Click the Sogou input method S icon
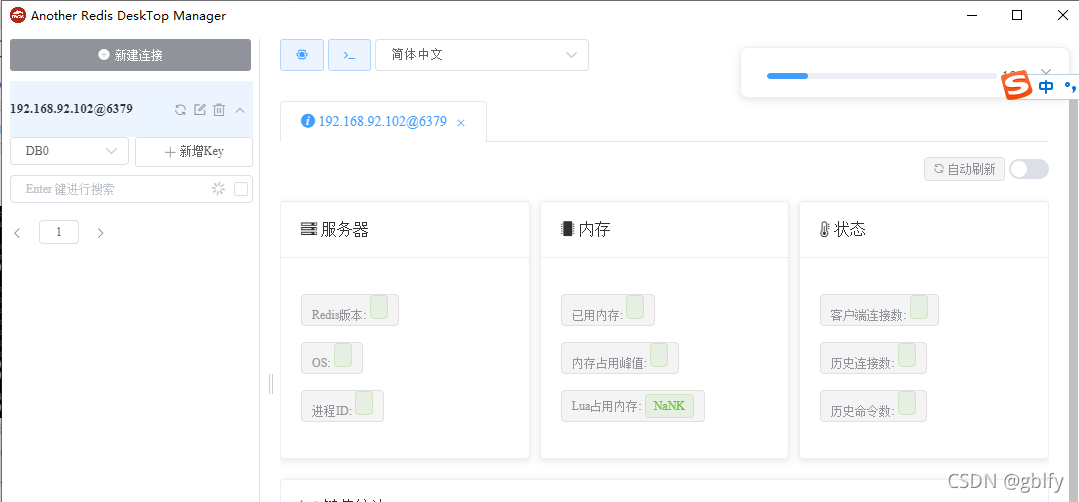Viewport: 1079px width, 502px height. [1017, 86]
